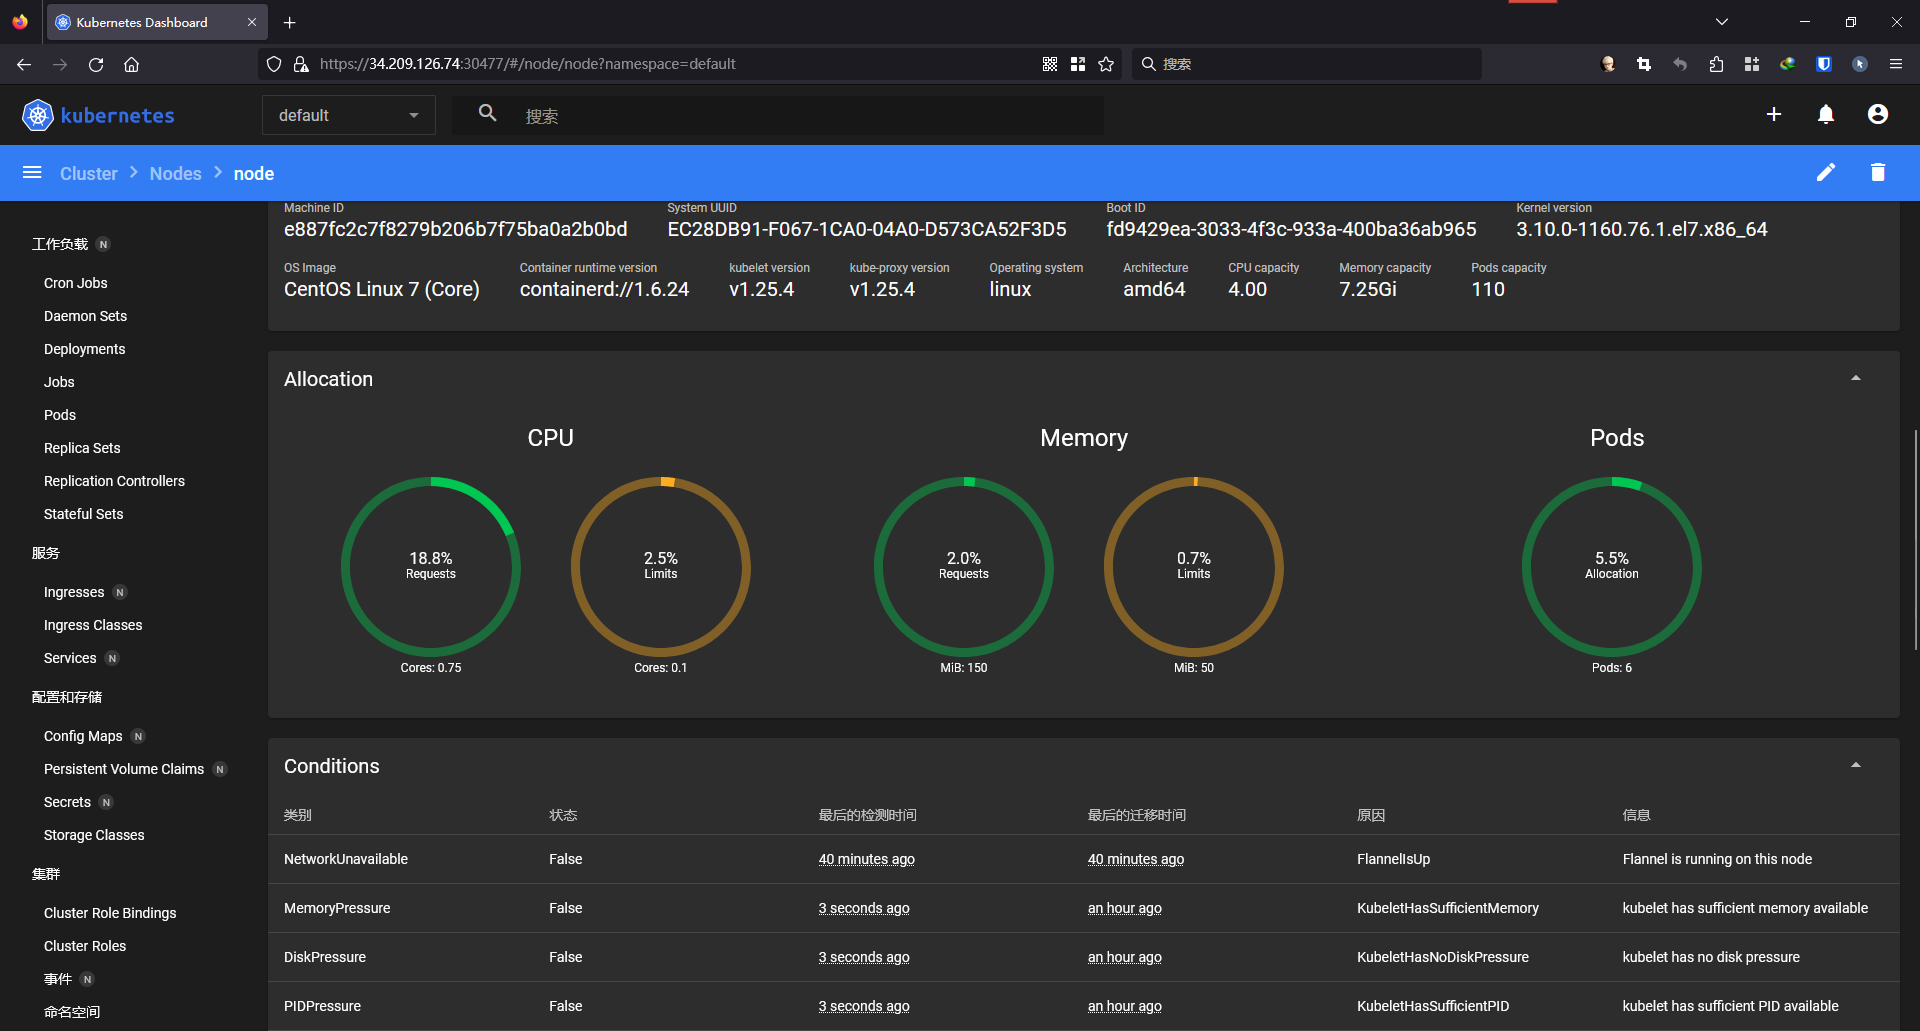Click the browser search box
This screenshot has height=1031, width=1920.
point(1308,64)
